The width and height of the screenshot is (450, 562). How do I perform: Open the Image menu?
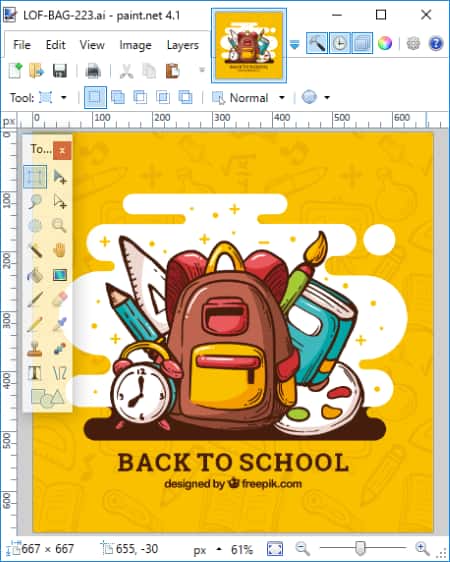pyautogui.click(x=135, y=45)
